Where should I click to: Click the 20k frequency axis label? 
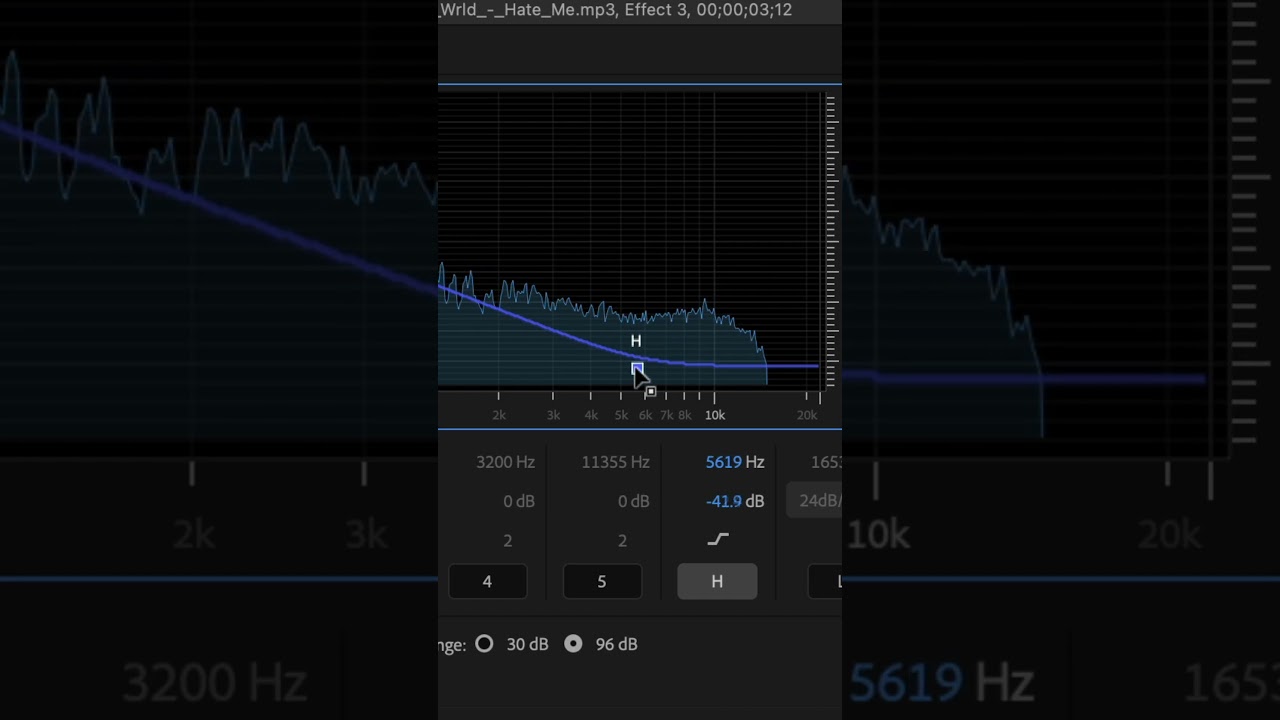pos(806,415)
